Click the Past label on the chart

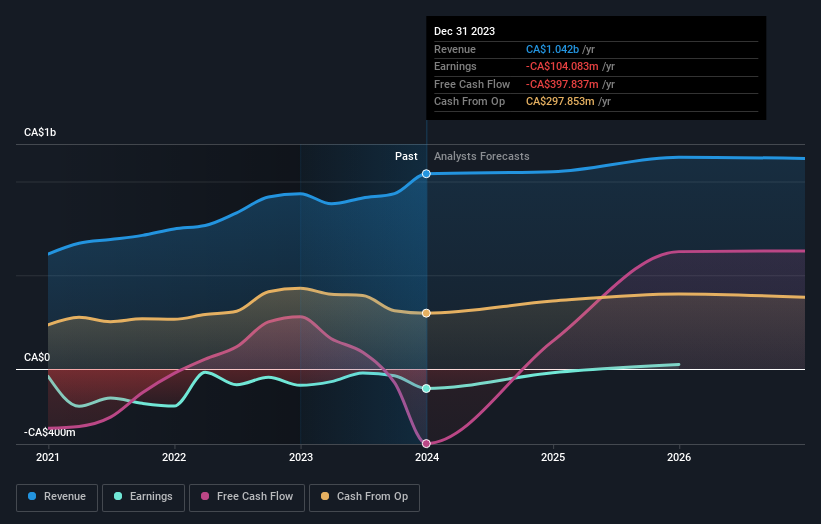coord(406,157)
